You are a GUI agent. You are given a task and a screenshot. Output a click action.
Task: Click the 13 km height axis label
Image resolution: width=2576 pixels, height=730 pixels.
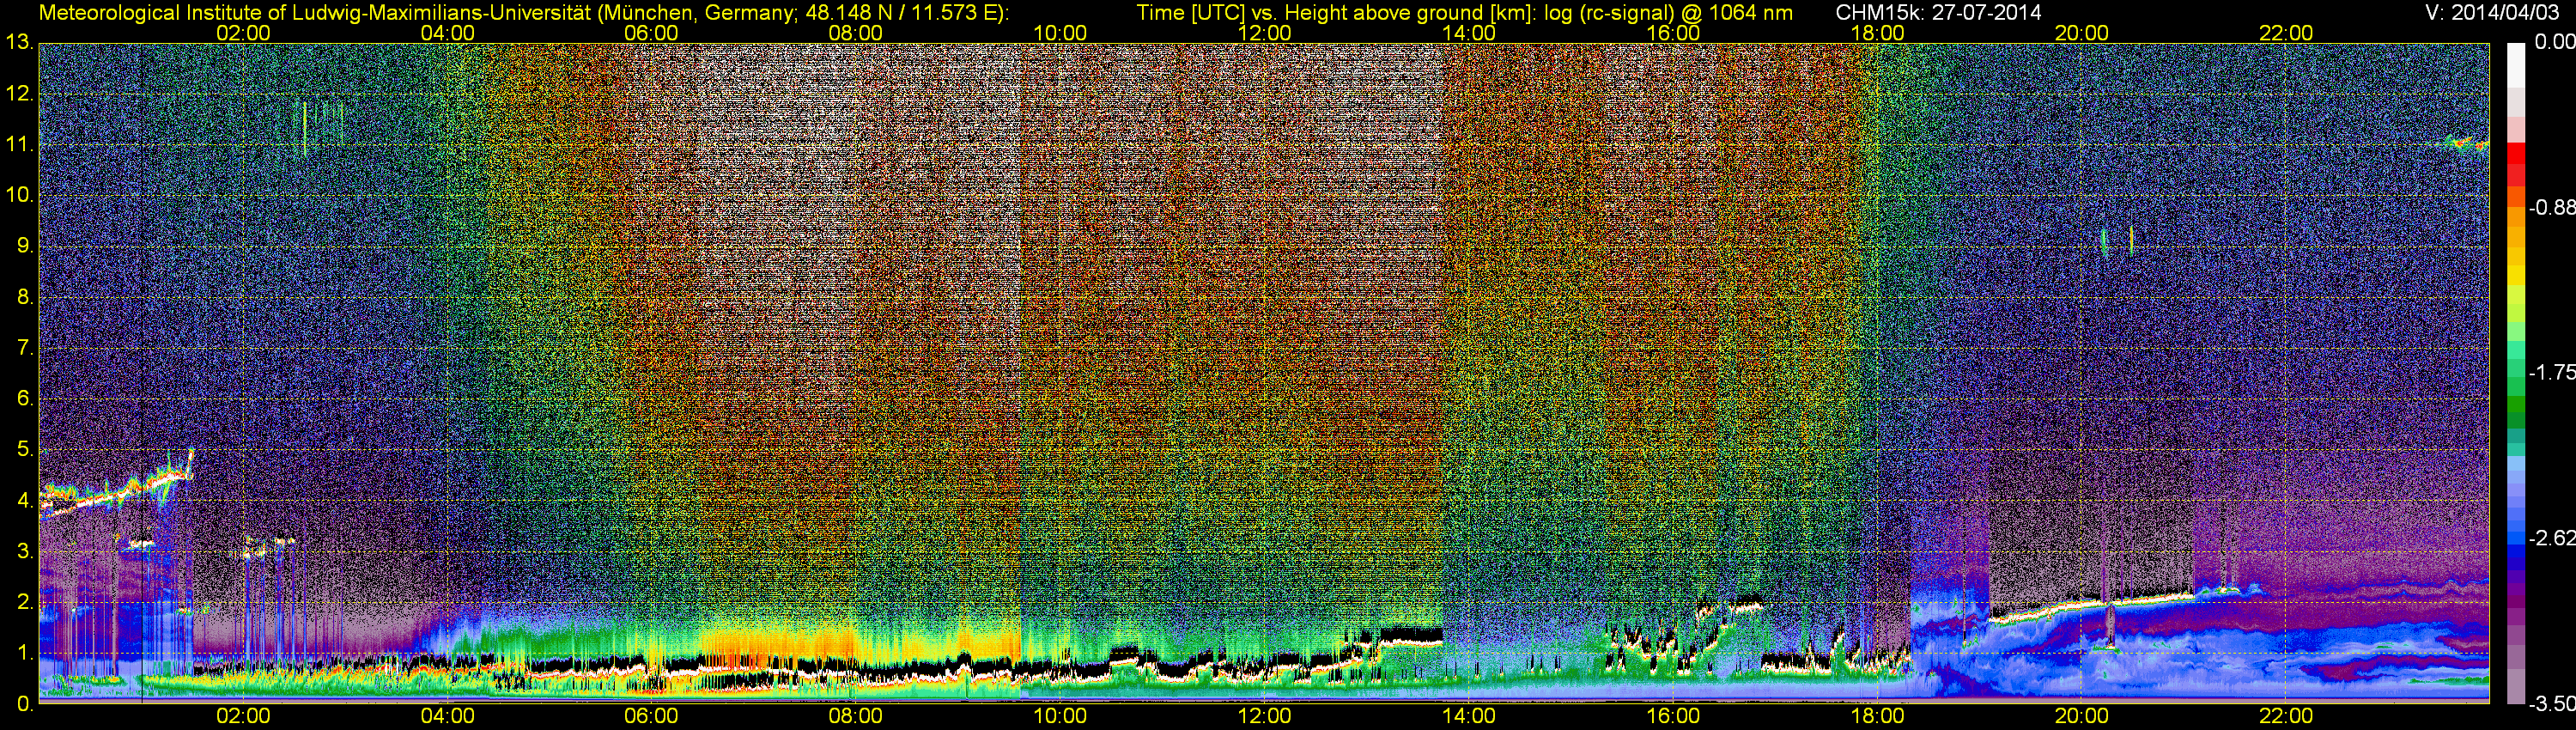18,42
